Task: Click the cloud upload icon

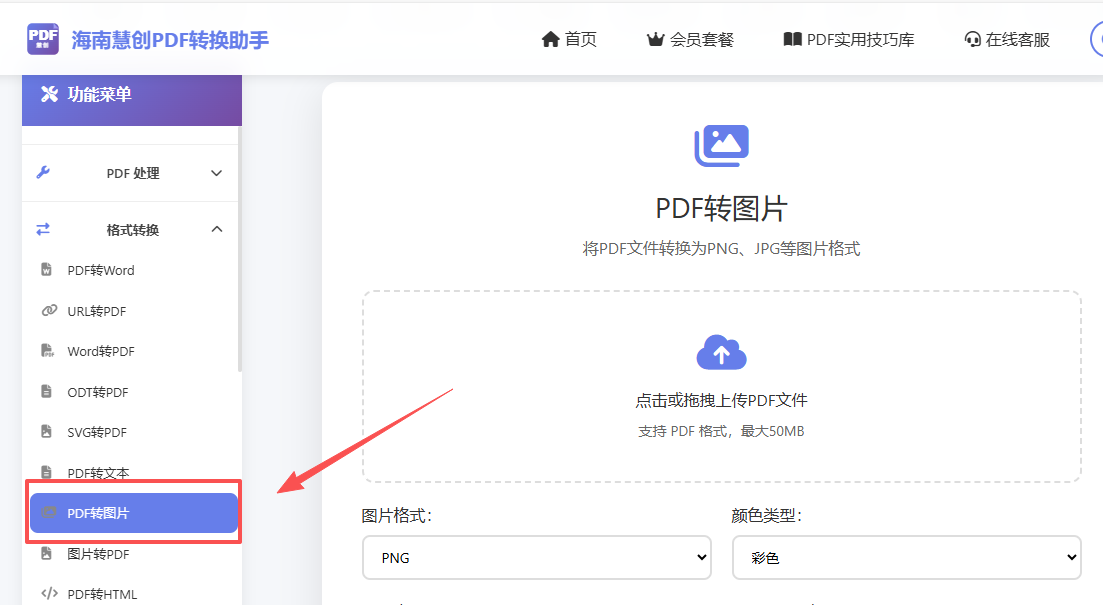Action: pos(721,352)
